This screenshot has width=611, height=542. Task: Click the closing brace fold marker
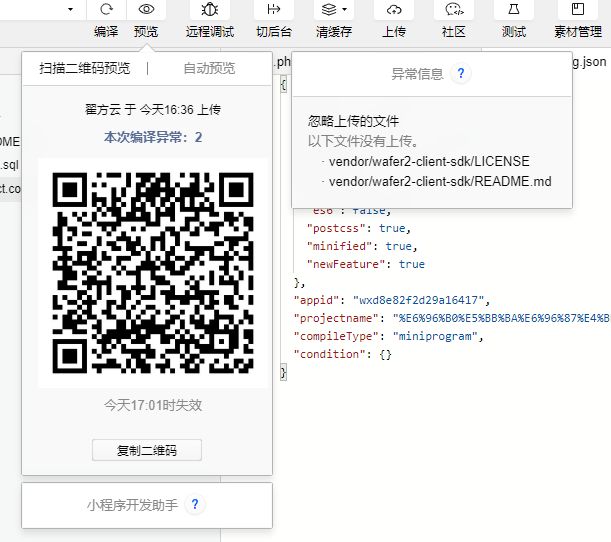coord(283,373)
